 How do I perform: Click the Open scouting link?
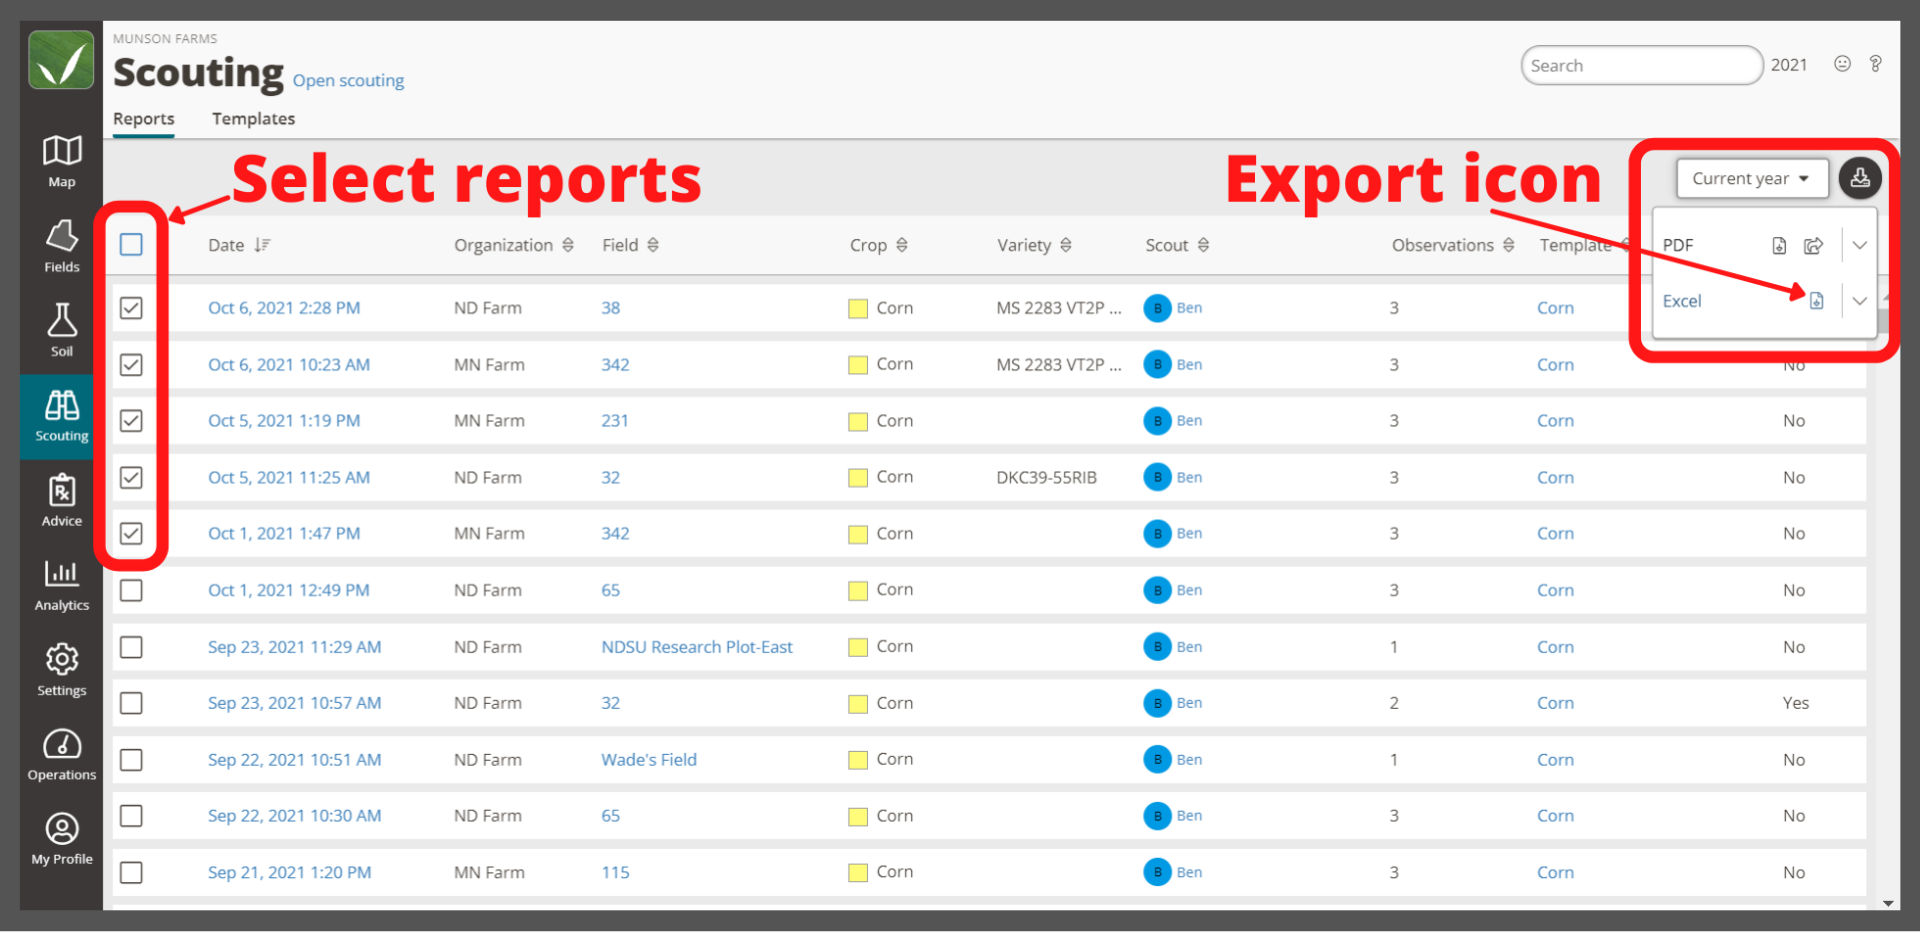[348, 80]
